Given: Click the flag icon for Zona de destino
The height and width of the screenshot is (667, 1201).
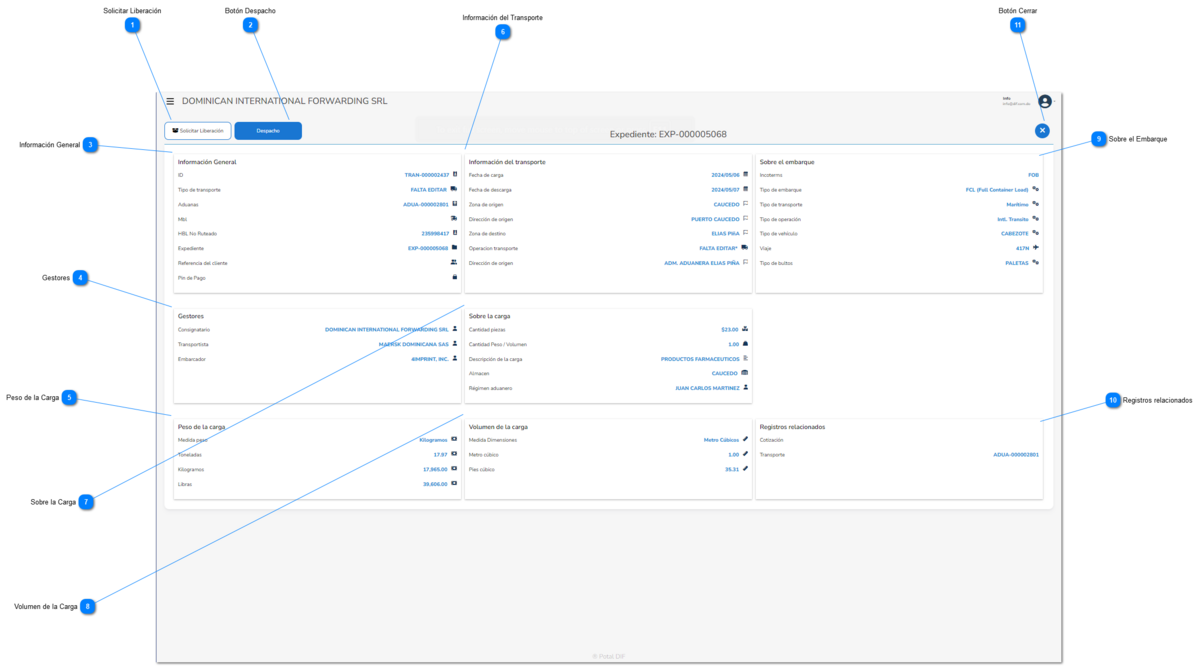Looking at the screenshot, I should pyautogui.click(x=745, y=233).
